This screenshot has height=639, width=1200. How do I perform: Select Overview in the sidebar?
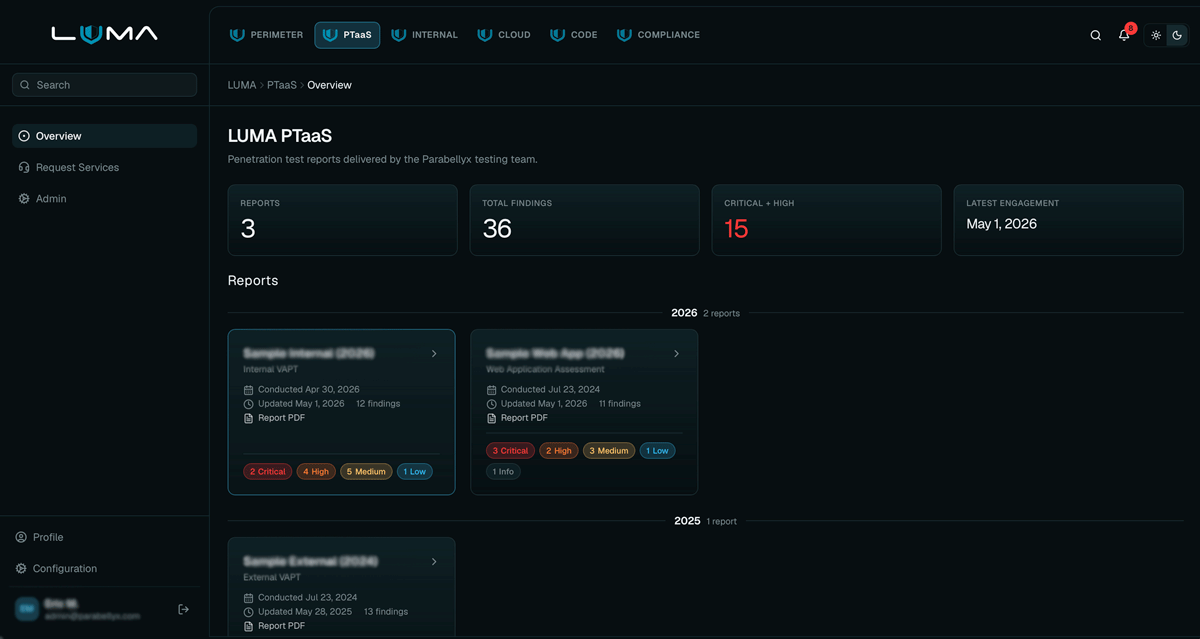point(104,136)
